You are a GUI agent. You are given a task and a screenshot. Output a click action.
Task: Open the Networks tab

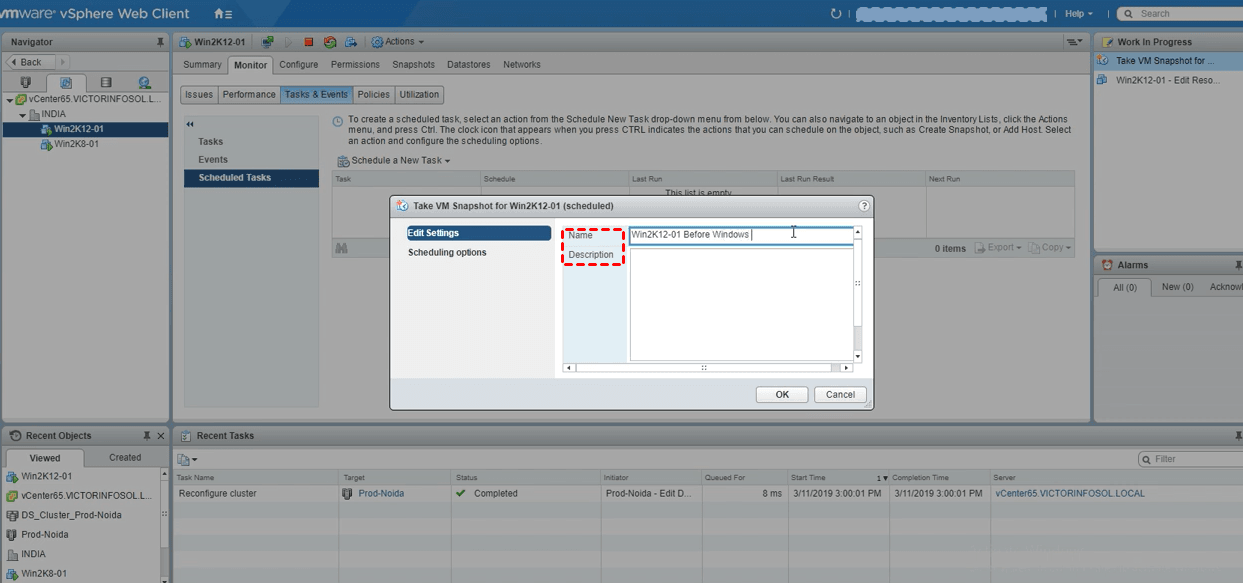point(522,65)
